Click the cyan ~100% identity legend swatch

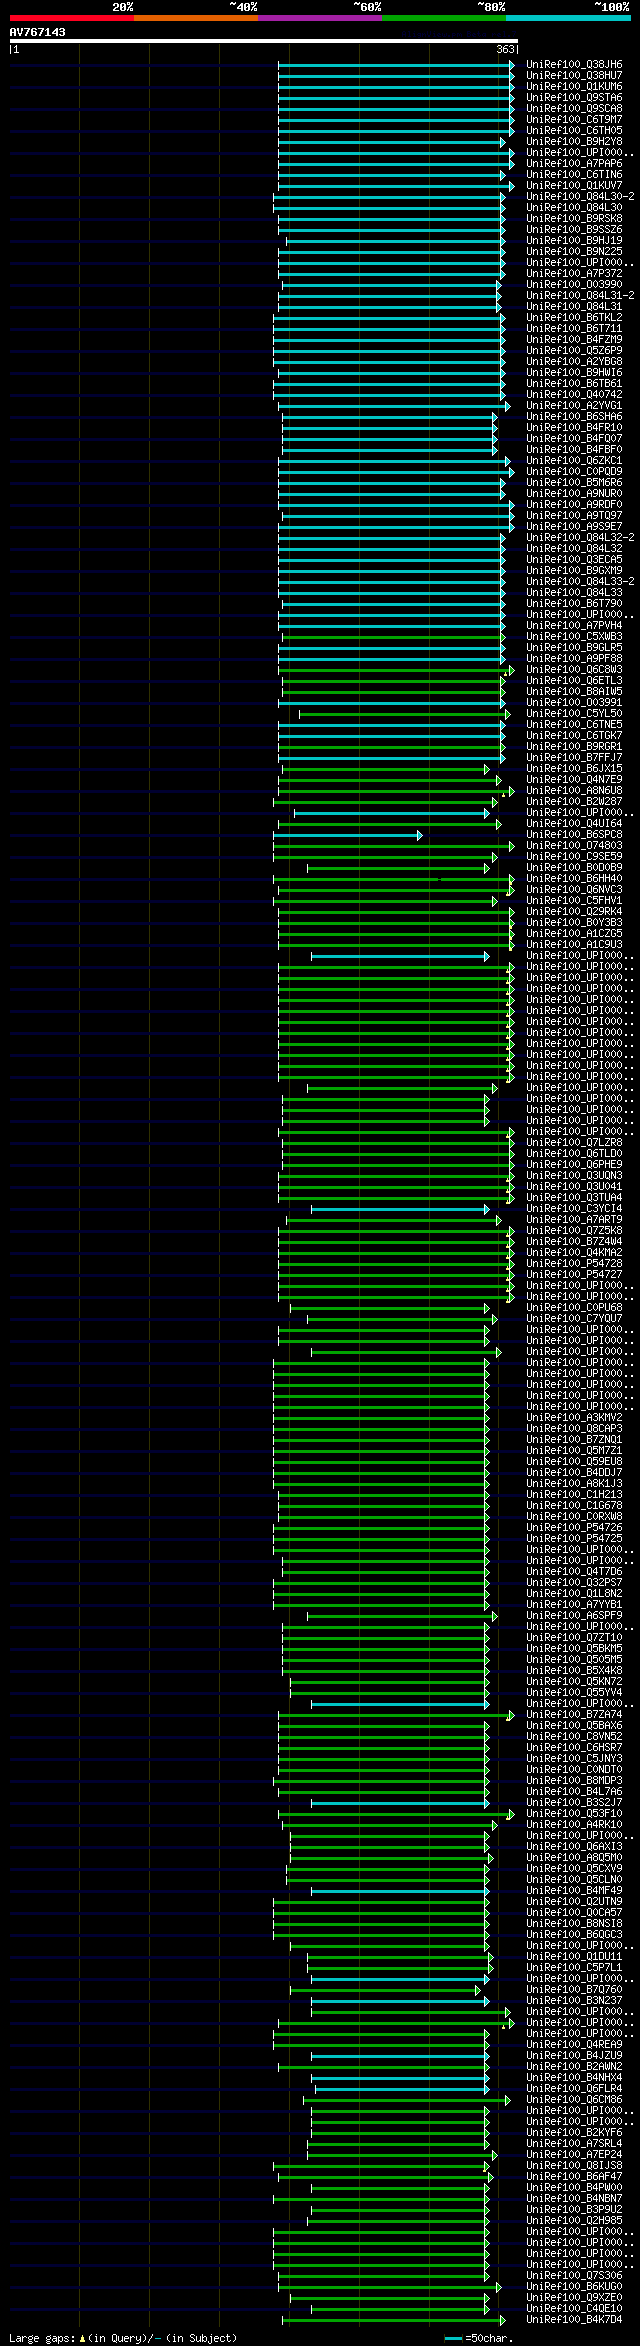568,18
